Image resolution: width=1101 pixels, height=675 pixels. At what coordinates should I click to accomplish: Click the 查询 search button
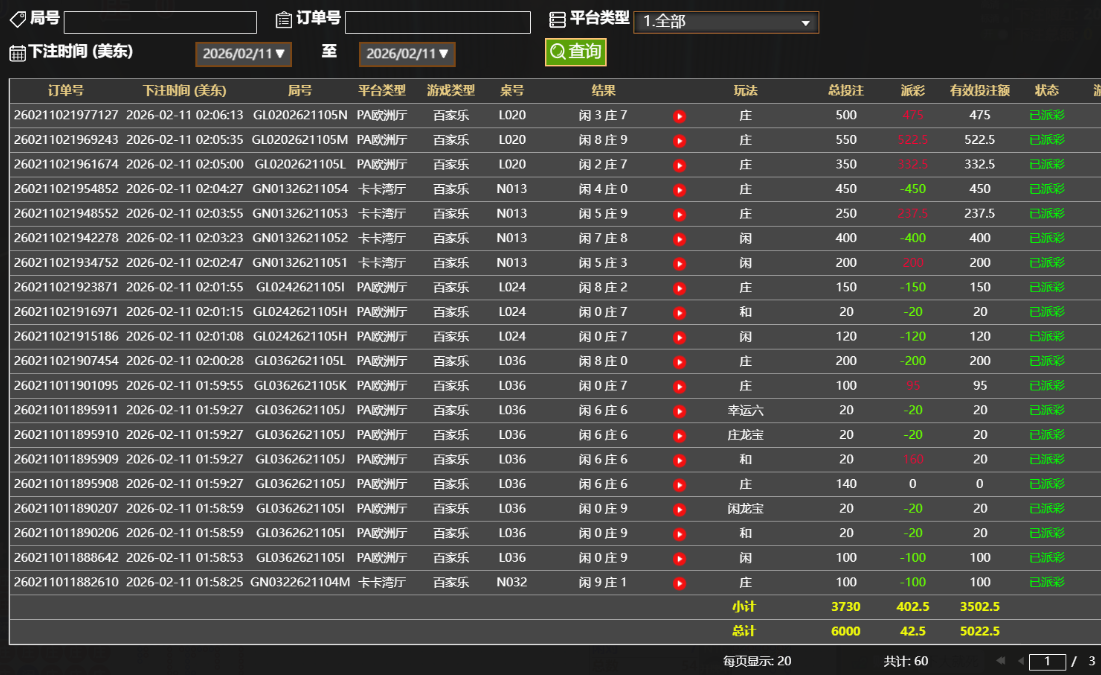(x=575, y=51)
